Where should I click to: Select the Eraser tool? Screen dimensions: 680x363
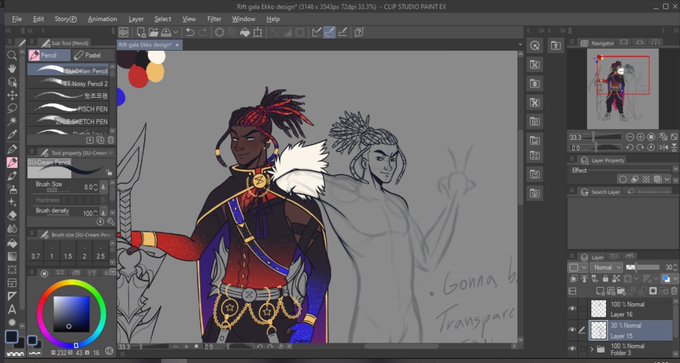point(12,216)
